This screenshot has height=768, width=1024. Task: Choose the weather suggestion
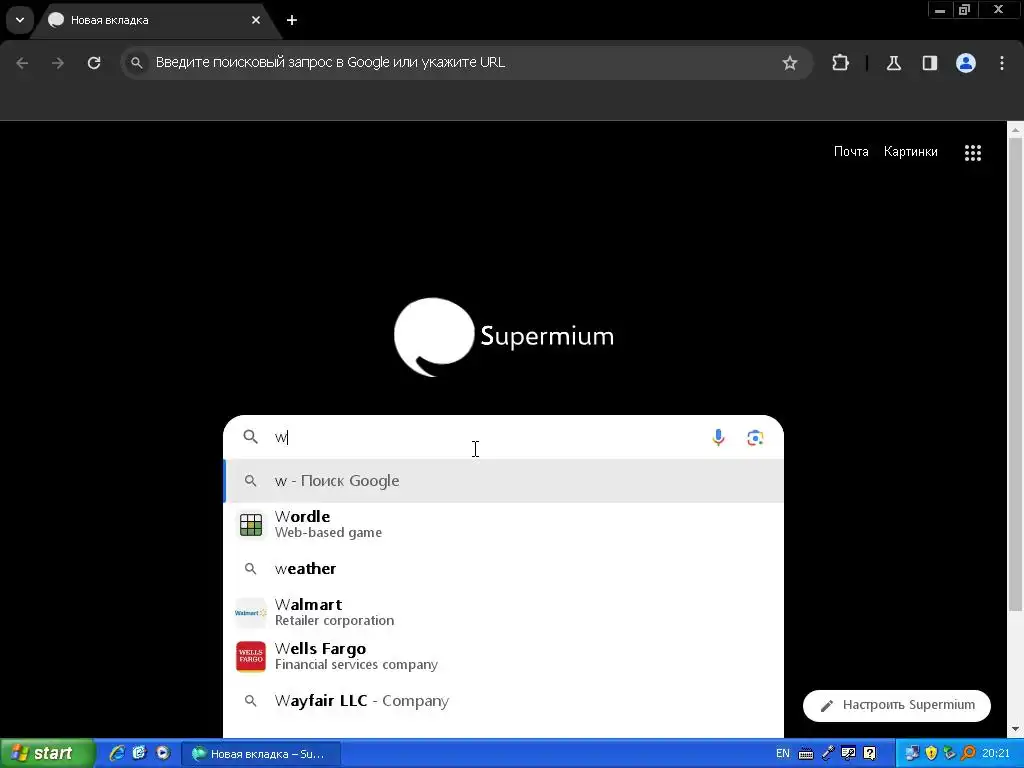(504, 569)
